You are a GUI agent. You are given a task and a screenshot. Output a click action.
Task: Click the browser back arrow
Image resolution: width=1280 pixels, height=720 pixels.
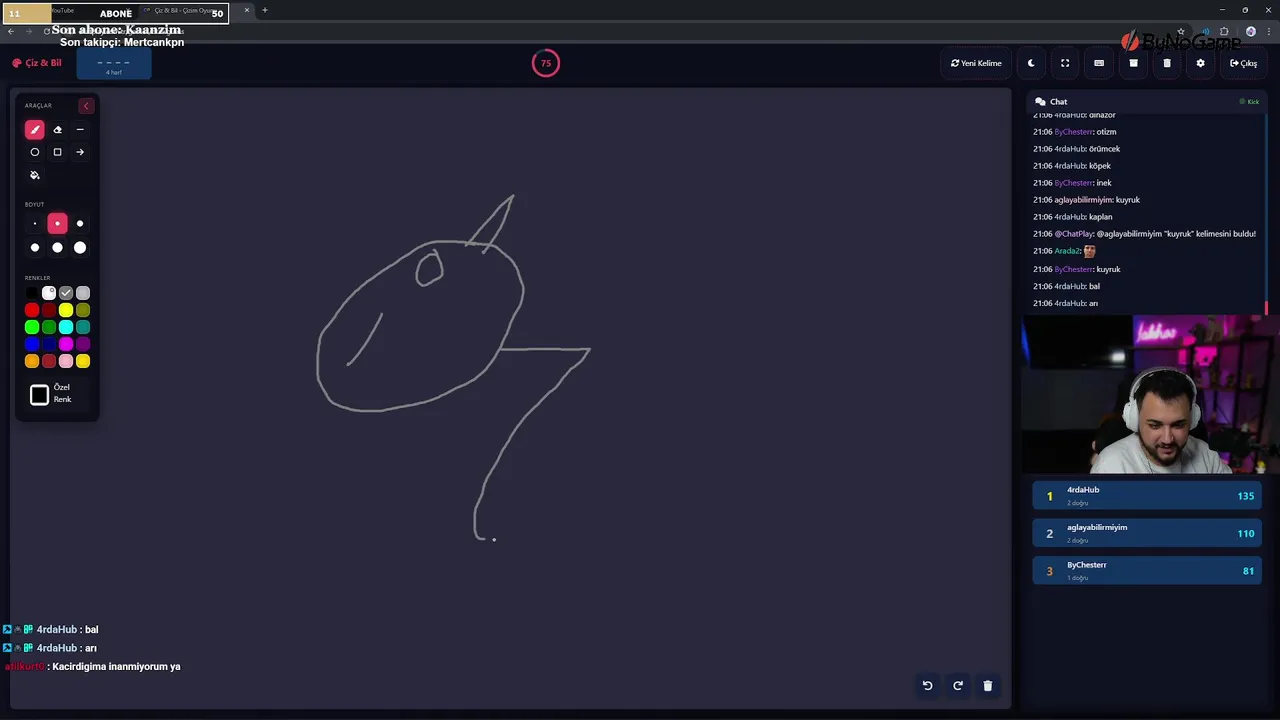11,31
